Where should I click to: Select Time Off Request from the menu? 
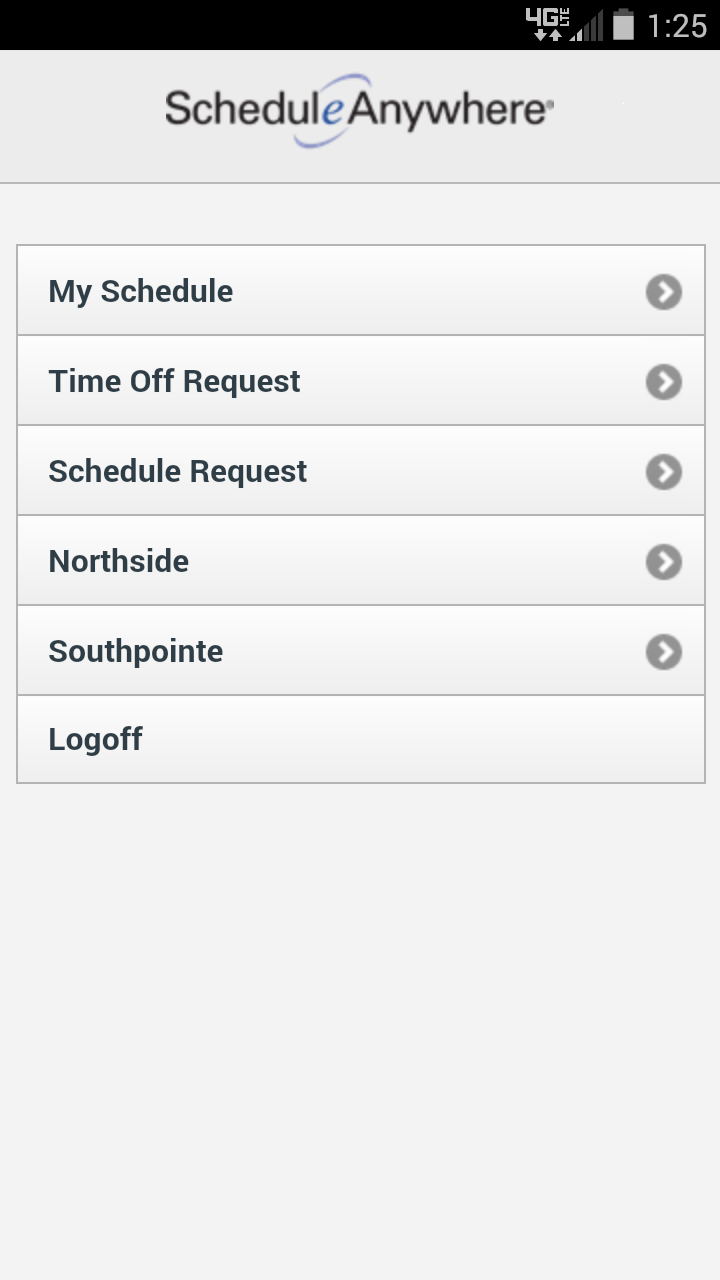click(x=174, y=381)
